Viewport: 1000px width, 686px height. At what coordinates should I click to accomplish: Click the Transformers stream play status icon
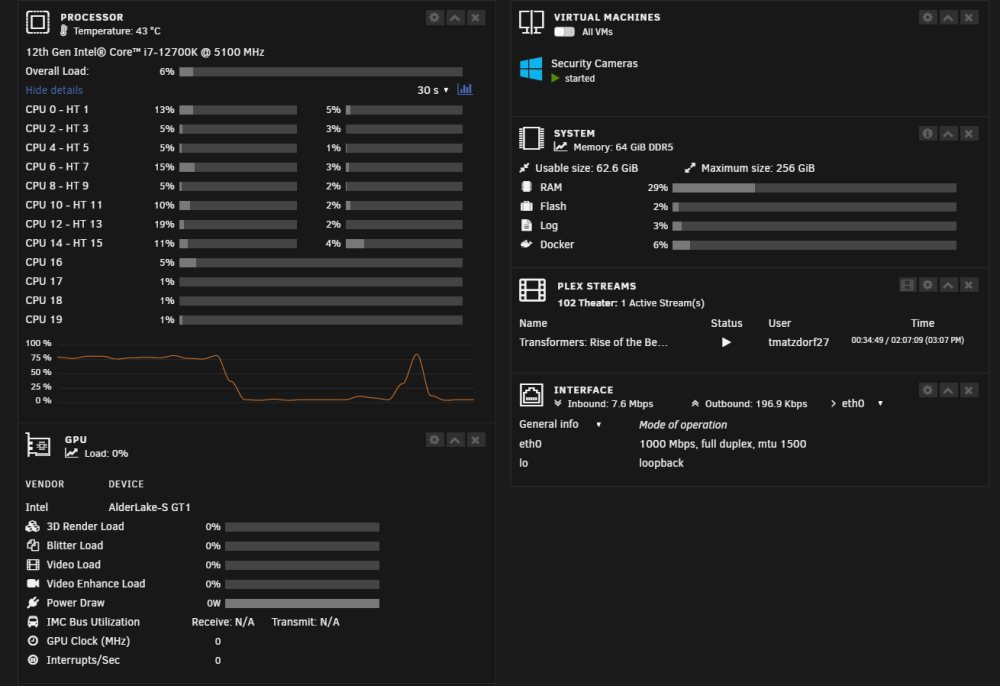(x=726, y=342)
